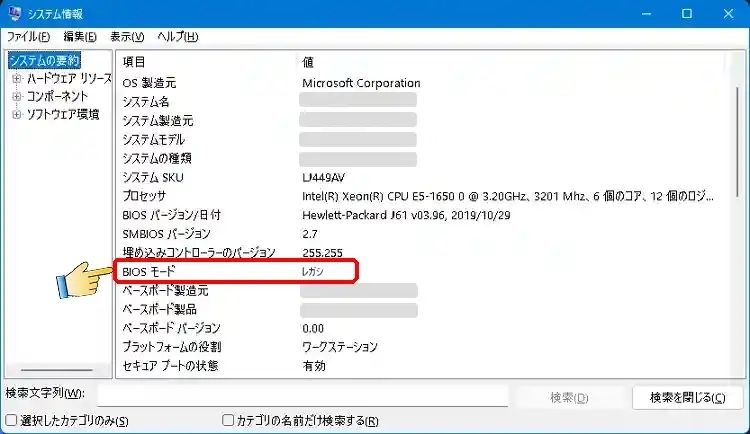
Task: Click the レガシ BIOS mode value
Action: pos(312,271)
